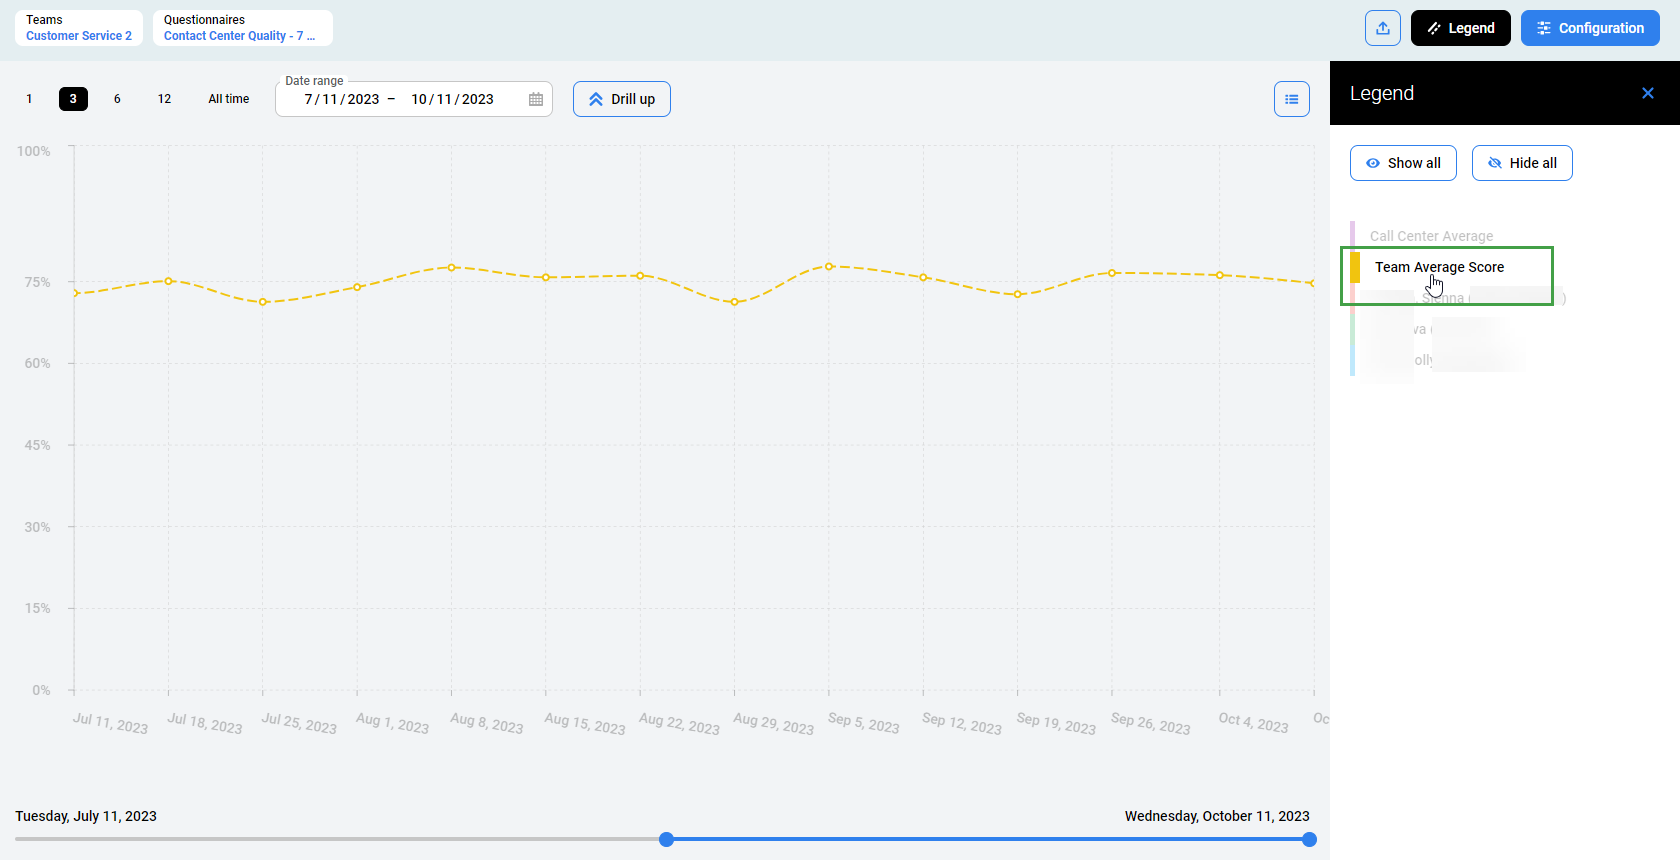Viewport: 1680px width, 860px height.
Task: Close the Legend panel with X
Action: click(1647, 93)
